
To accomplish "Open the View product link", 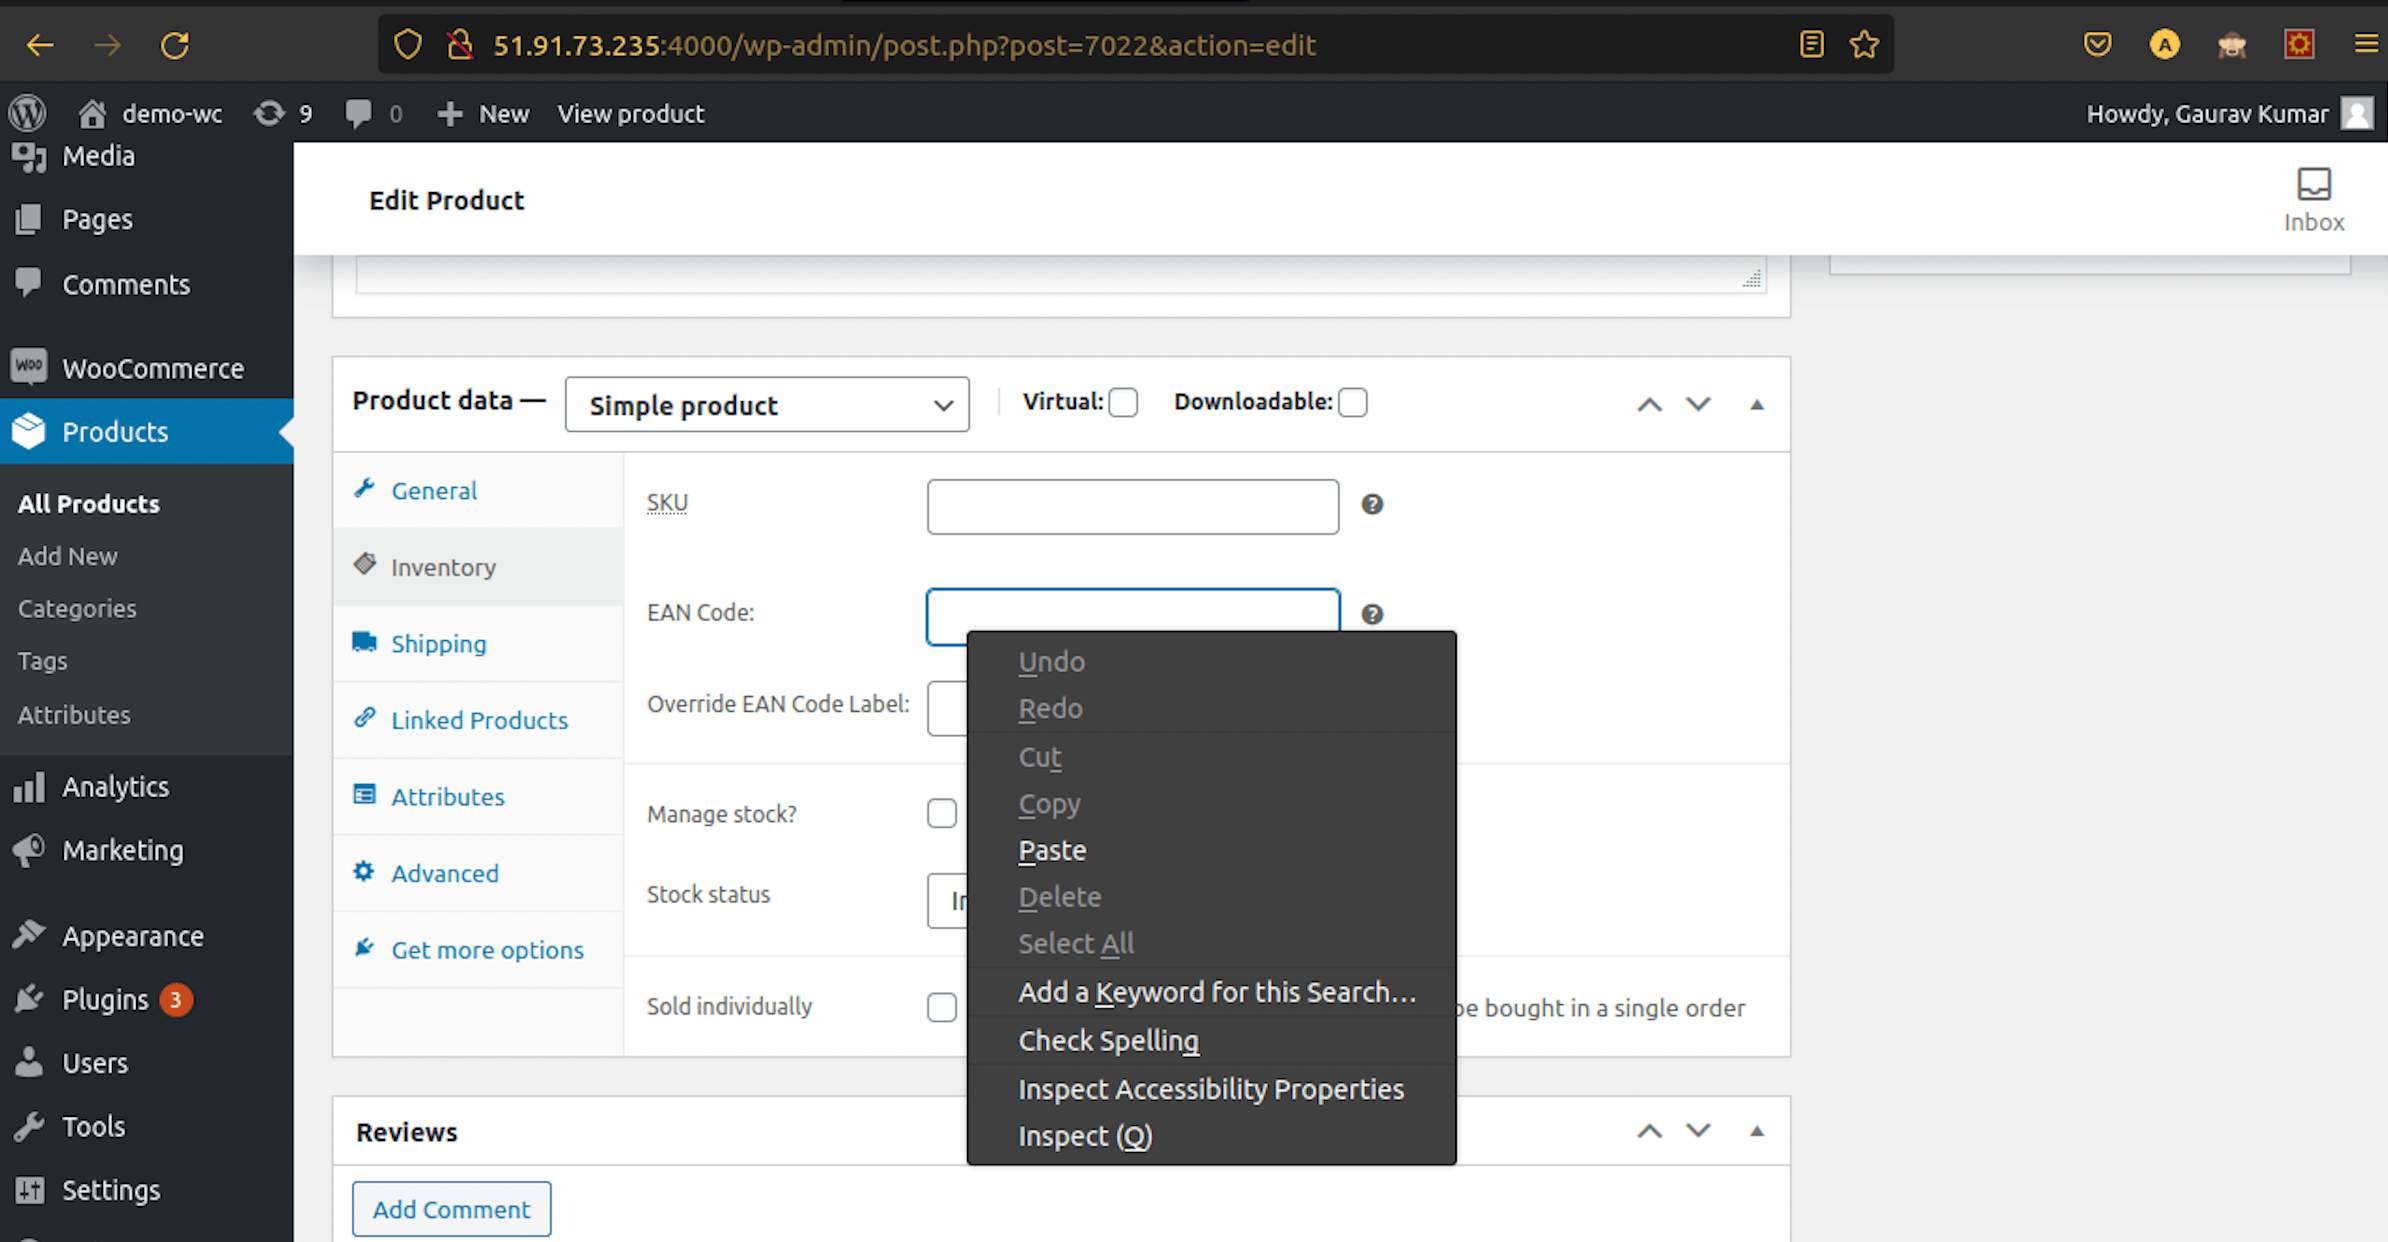I will tap(631, 114).
